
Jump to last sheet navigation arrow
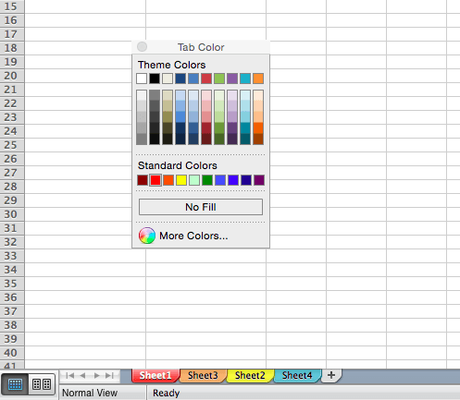109,376
